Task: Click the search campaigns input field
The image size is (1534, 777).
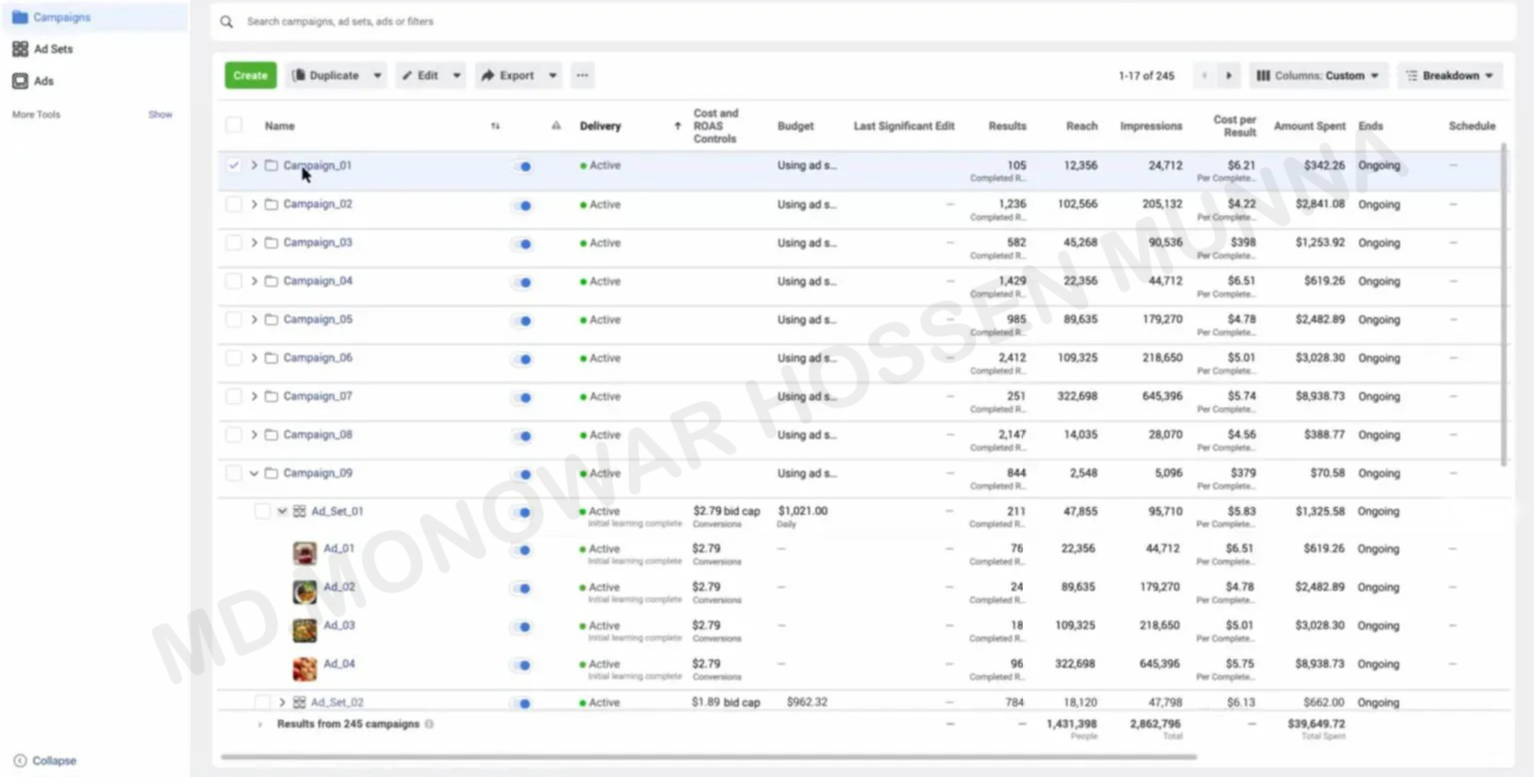Action: [860, 21]
